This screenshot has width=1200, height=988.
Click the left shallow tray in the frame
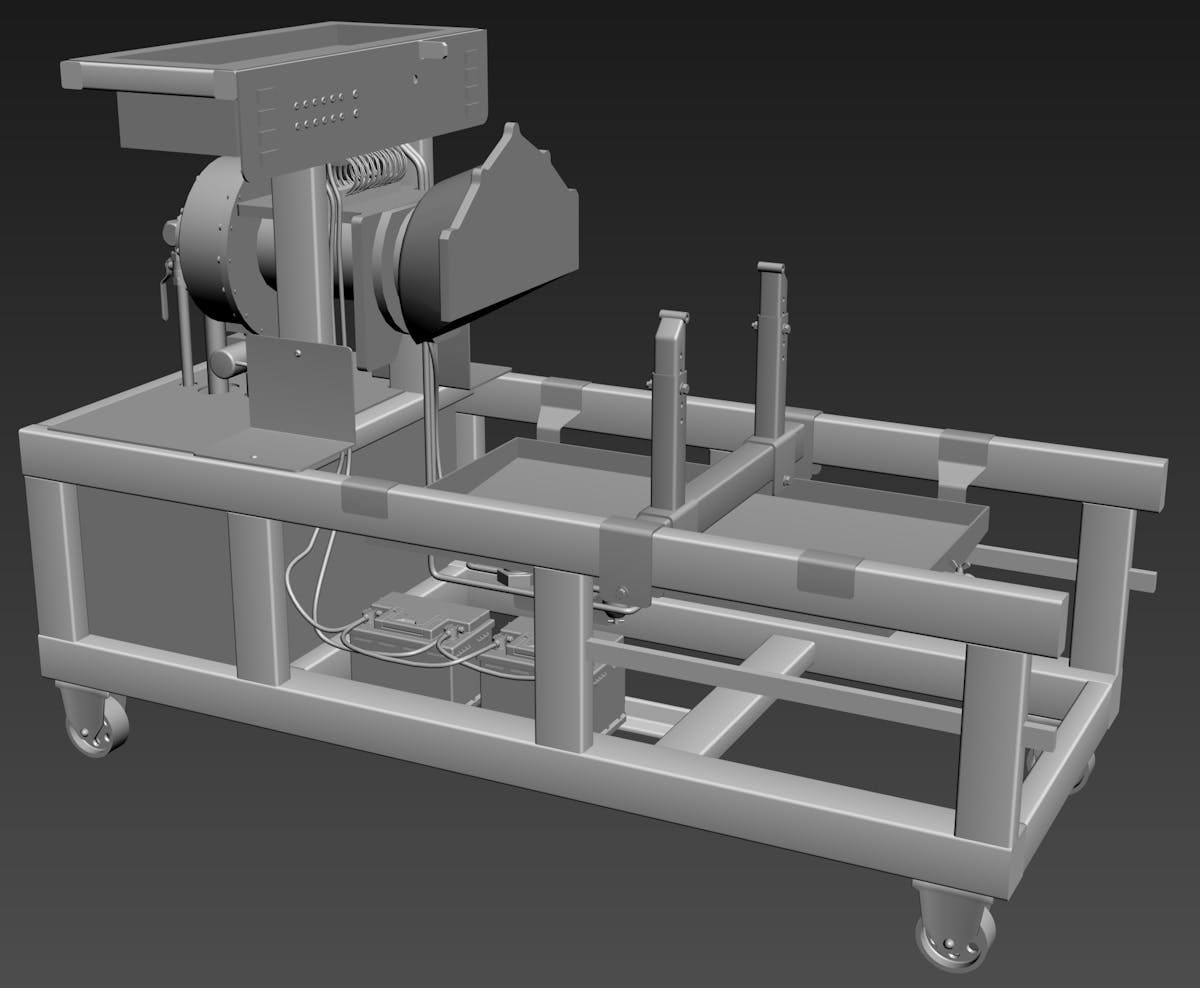pyautogui.click(x=540, y=480)
